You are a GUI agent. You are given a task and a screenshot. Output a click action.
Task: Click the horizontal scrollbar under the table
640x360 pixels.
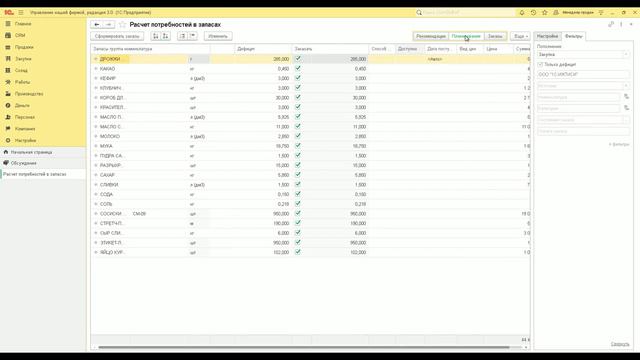[x=304, y=347]
